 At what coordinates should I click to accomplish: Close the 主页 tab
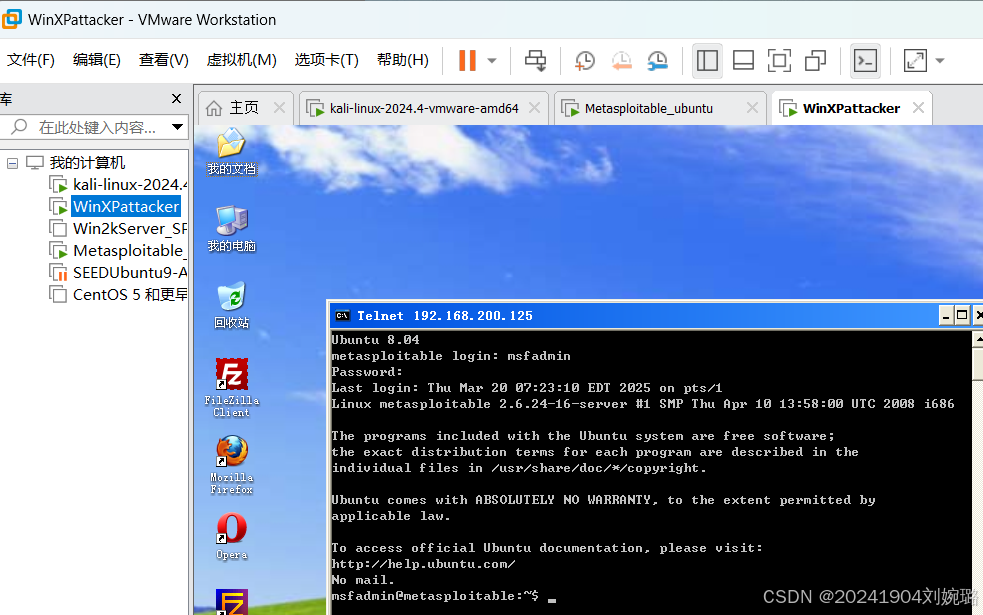pyautogui.click(x=280, y=108)
